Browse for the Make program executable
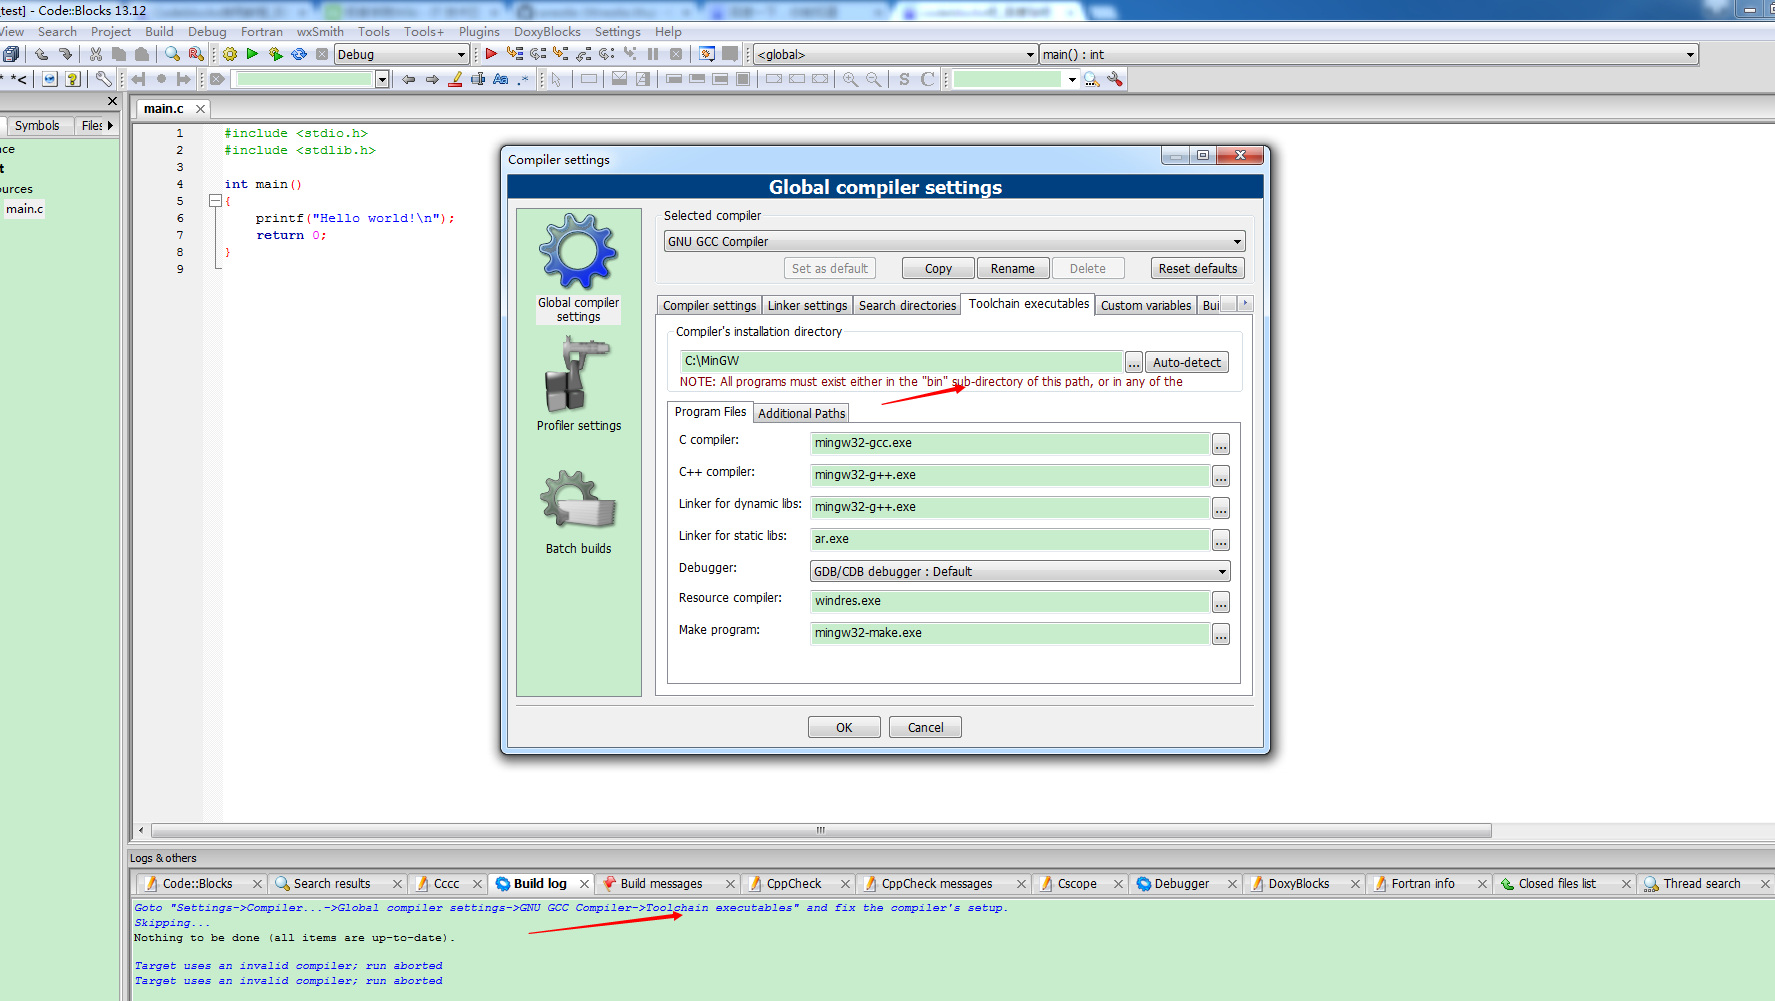The height and width of the screenshot is (1001, 1775). point(1221,634)
